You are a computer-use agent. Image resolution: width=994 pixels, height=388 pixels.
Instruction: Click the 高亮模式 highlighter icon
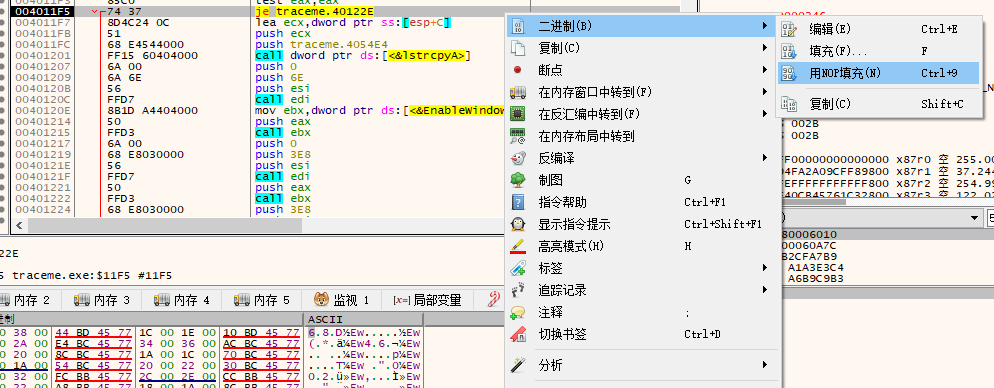[x=517, y=246]
